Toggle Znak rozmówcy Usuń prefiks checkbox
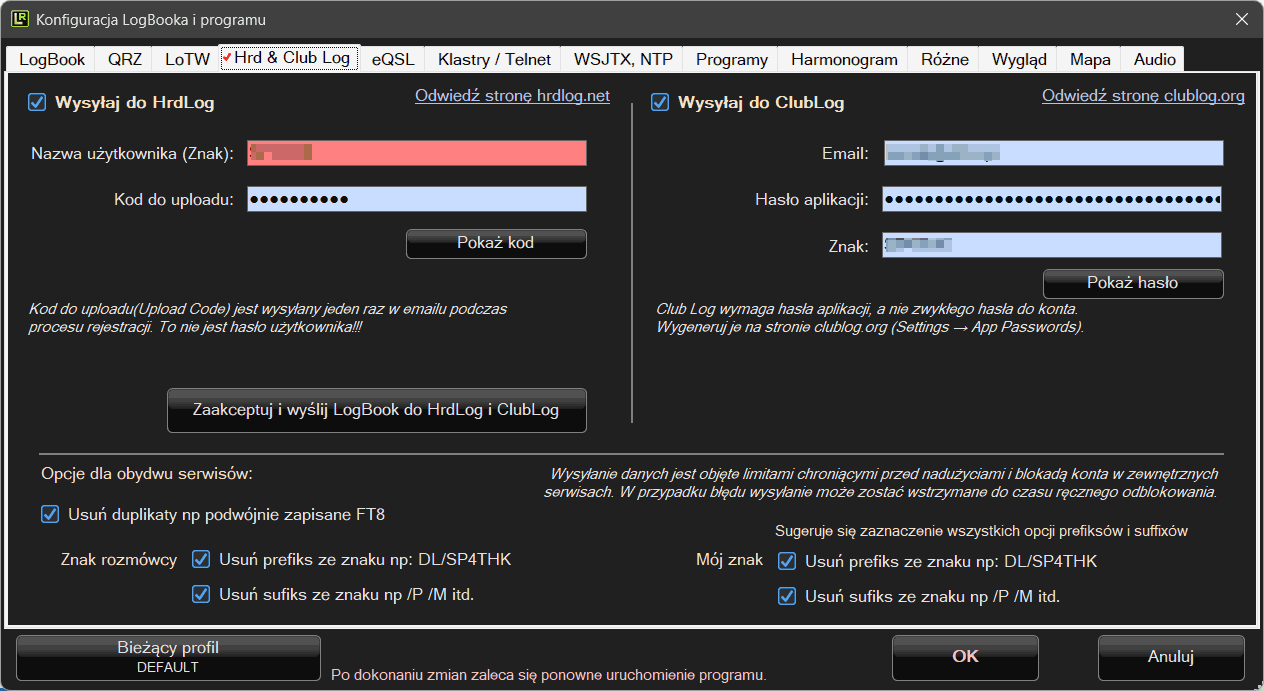 [201, 559]
